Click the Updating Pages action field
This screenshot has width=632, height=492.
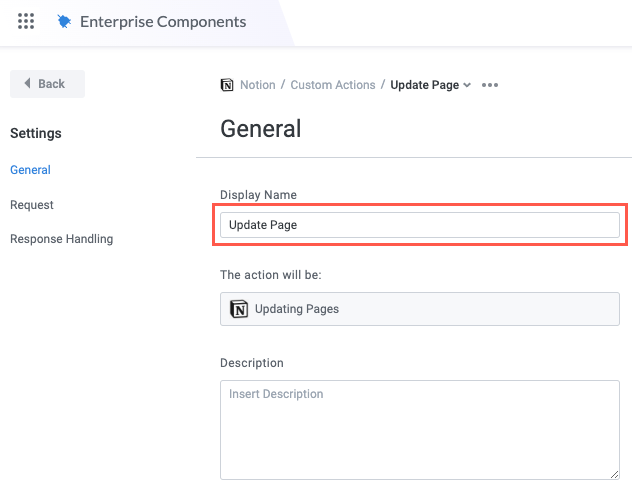click(419, 309)
